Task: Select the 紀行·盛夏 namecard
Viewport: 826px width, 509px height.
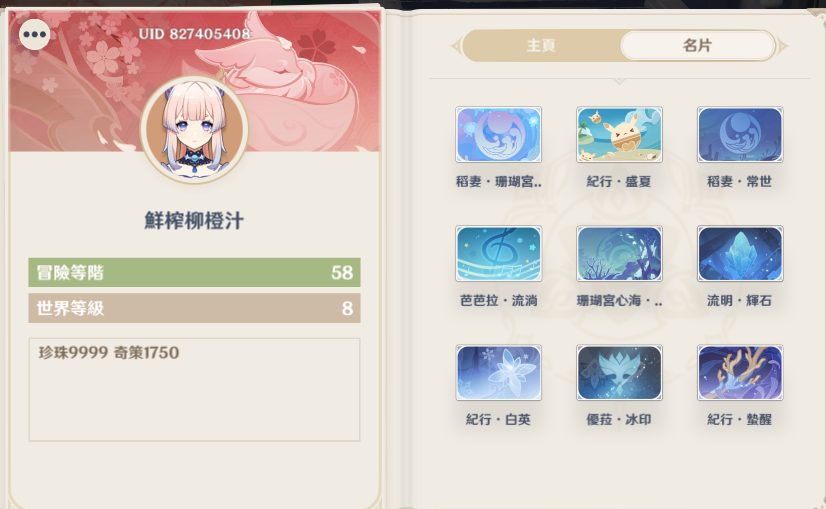Action: point(619,134)
